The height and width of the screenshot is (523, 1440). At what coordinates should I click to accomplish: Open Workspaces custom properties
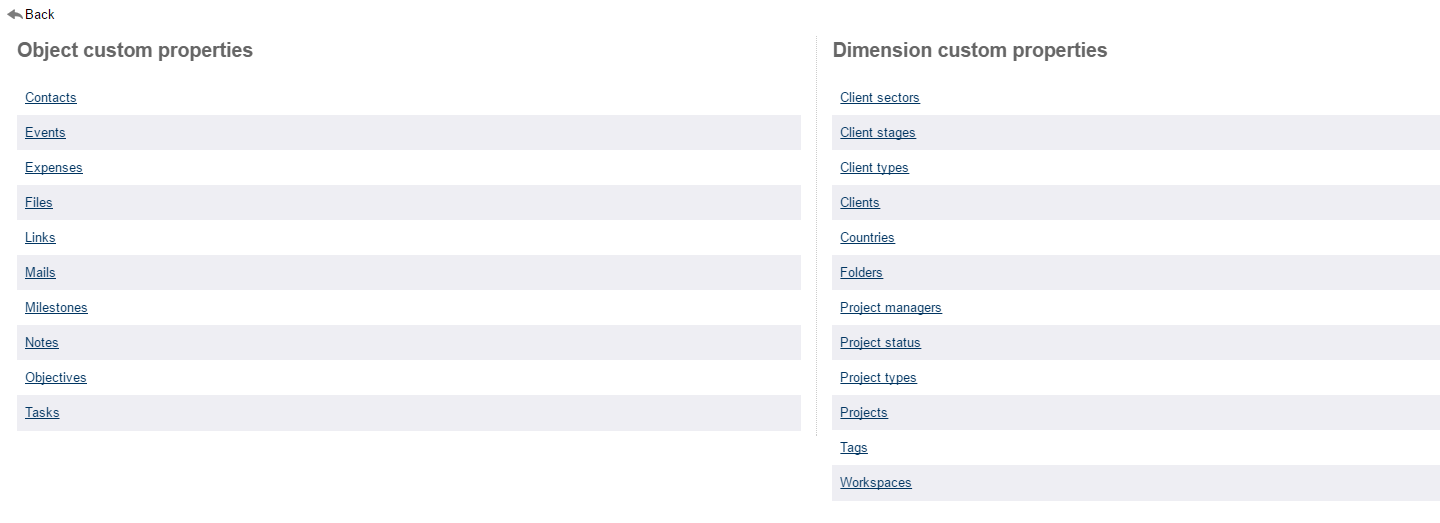click(876, 483)
